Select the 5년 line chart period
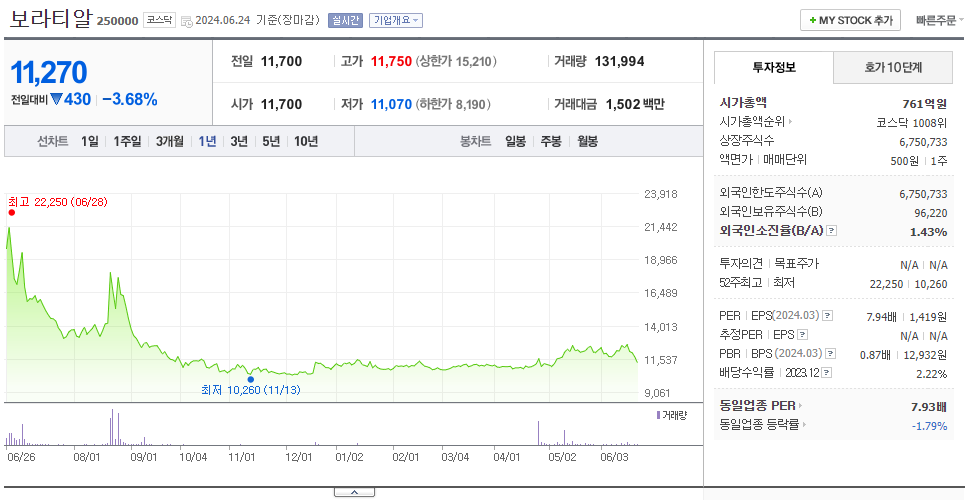The width and height of the screenshot is (968, 500). click(x=271, y=141)
